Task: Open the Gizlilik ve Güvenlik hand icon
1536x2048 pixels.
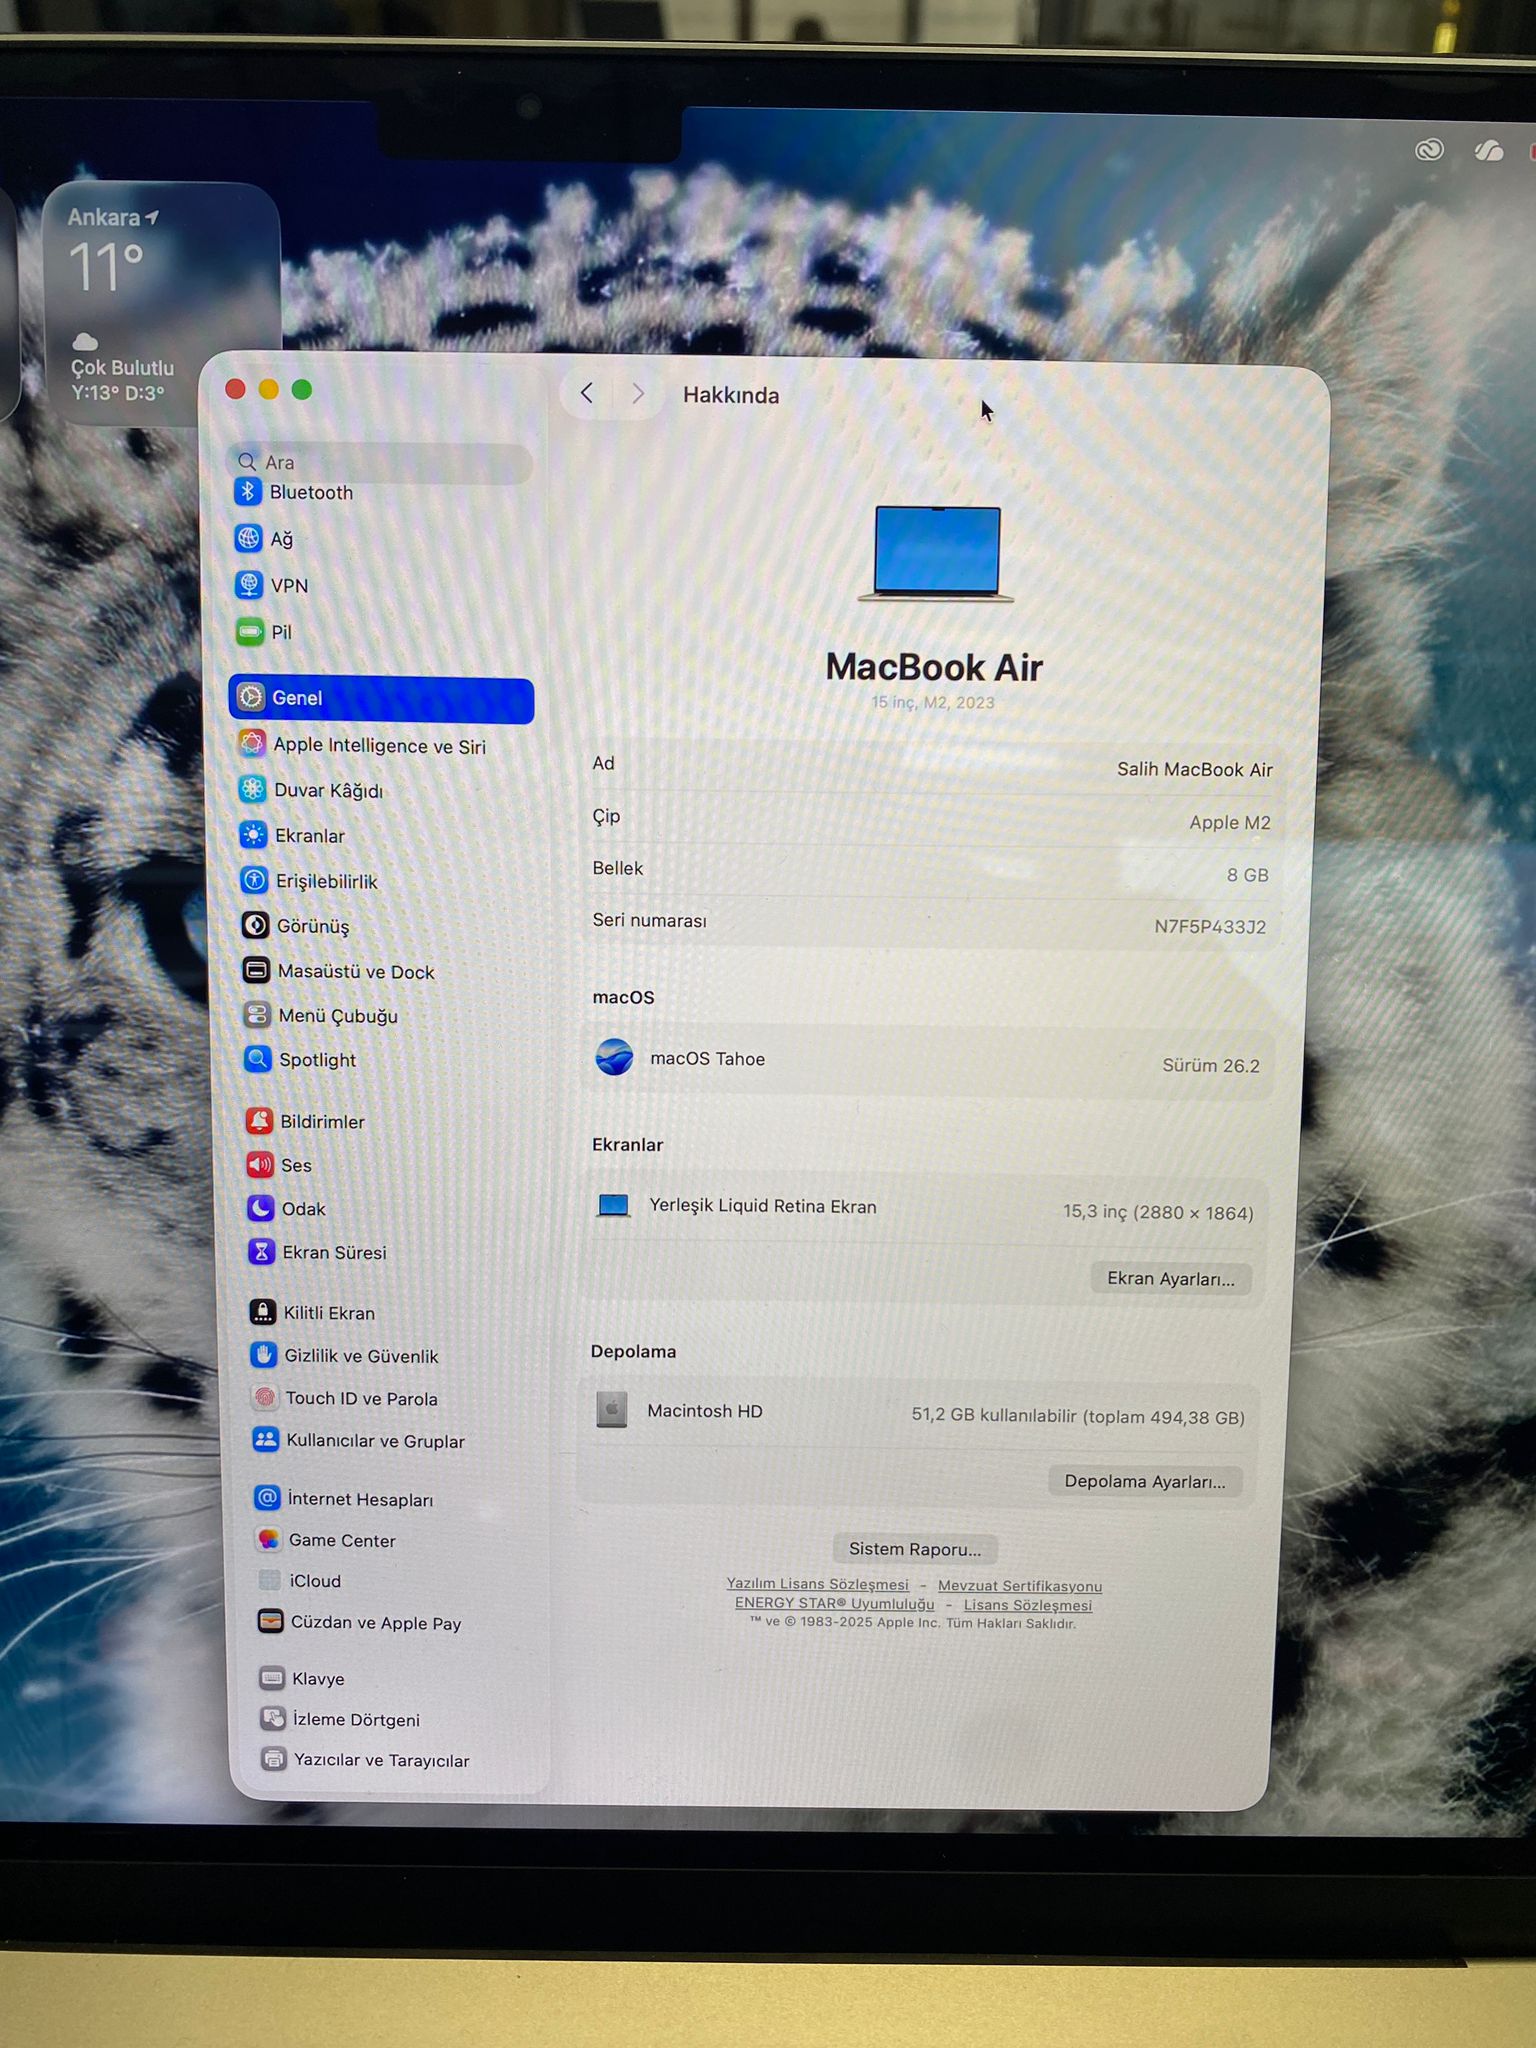Action: (x=264, y=1355)
